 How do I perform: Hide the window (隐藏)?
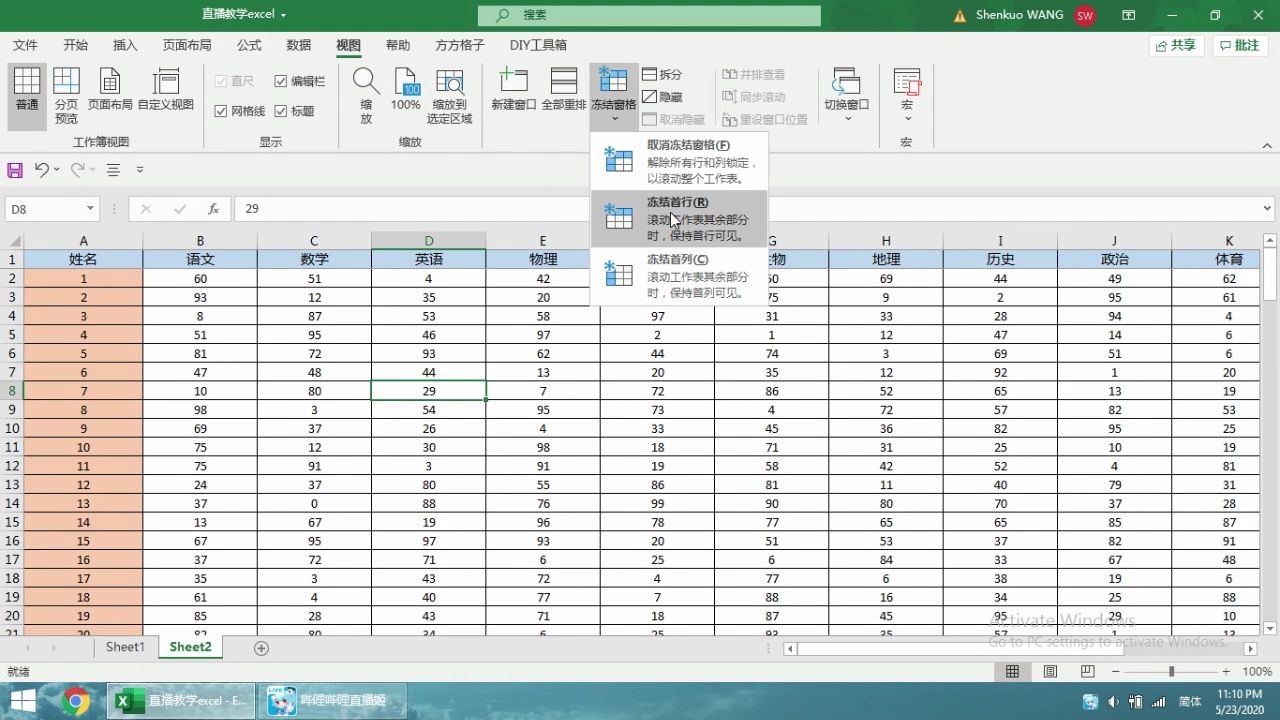tap(662, 97)
